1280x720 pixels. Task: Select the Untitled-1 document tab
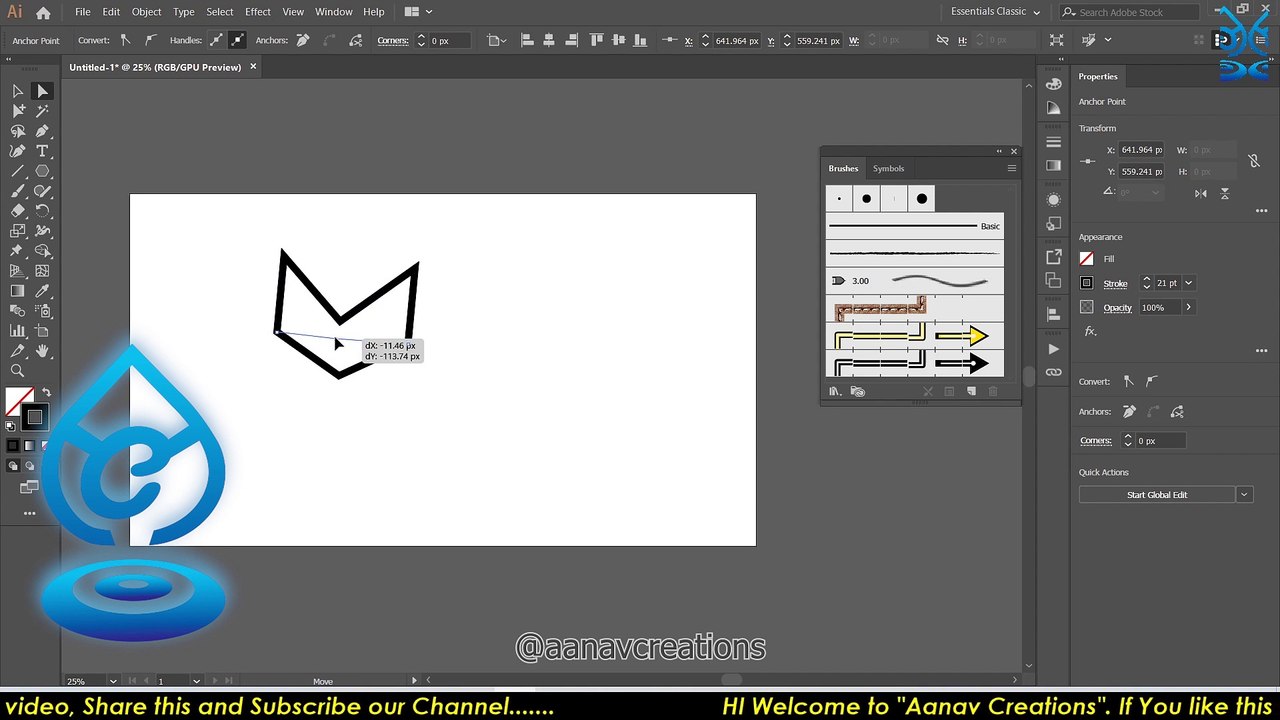(x=155, y=67)
